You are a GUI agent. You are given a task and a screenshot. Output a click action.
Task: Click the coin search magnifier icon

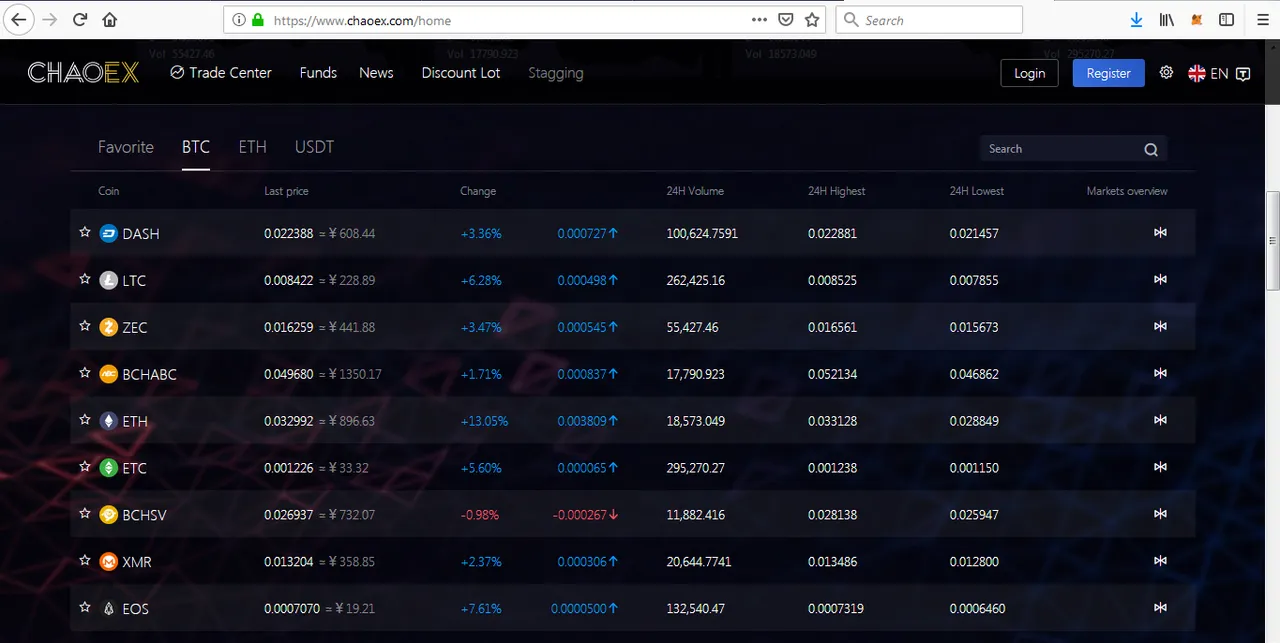point(1151,149)
